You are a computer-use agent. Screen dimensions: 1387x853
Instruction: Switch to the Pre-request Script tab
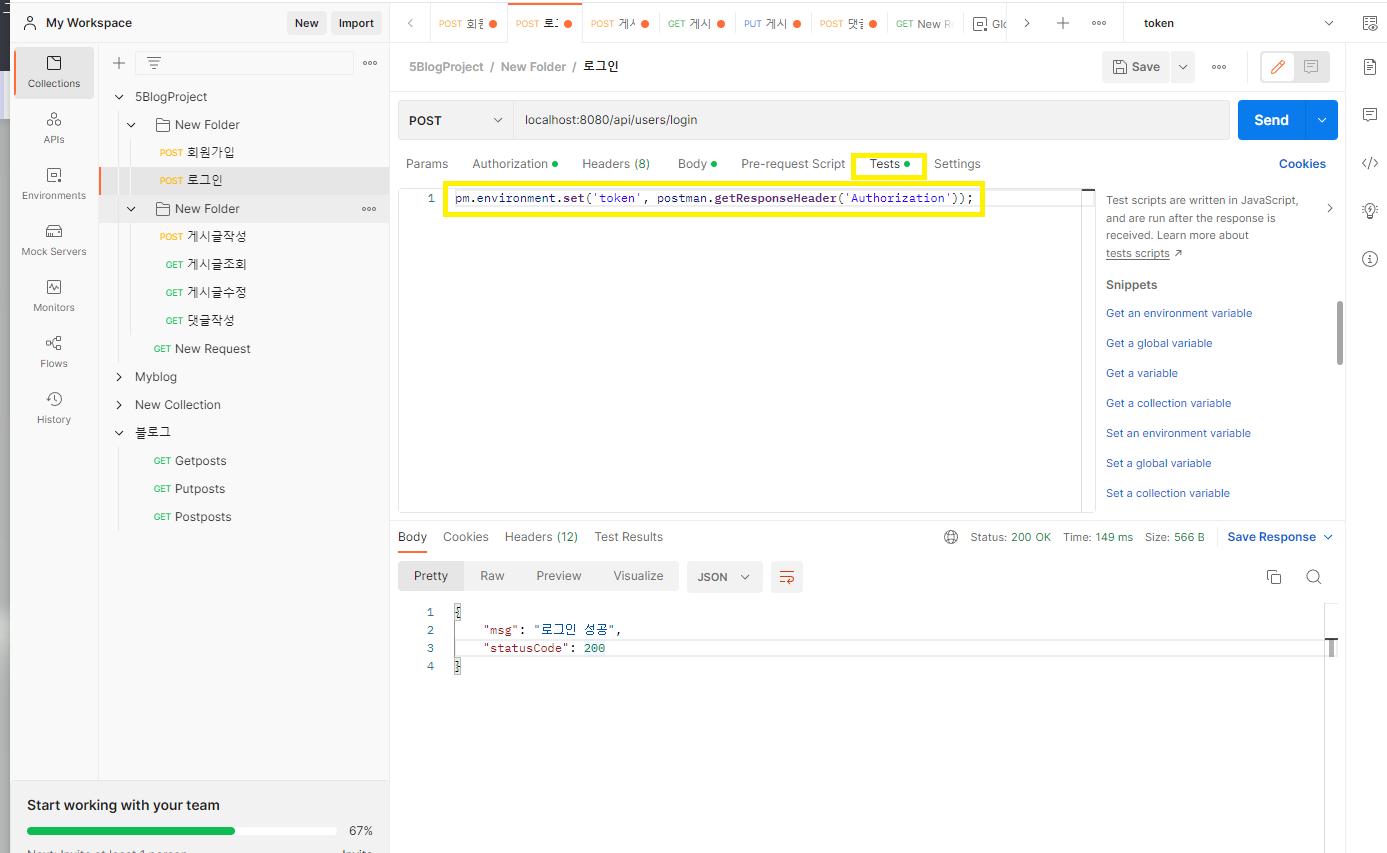(x=793, y=164)
